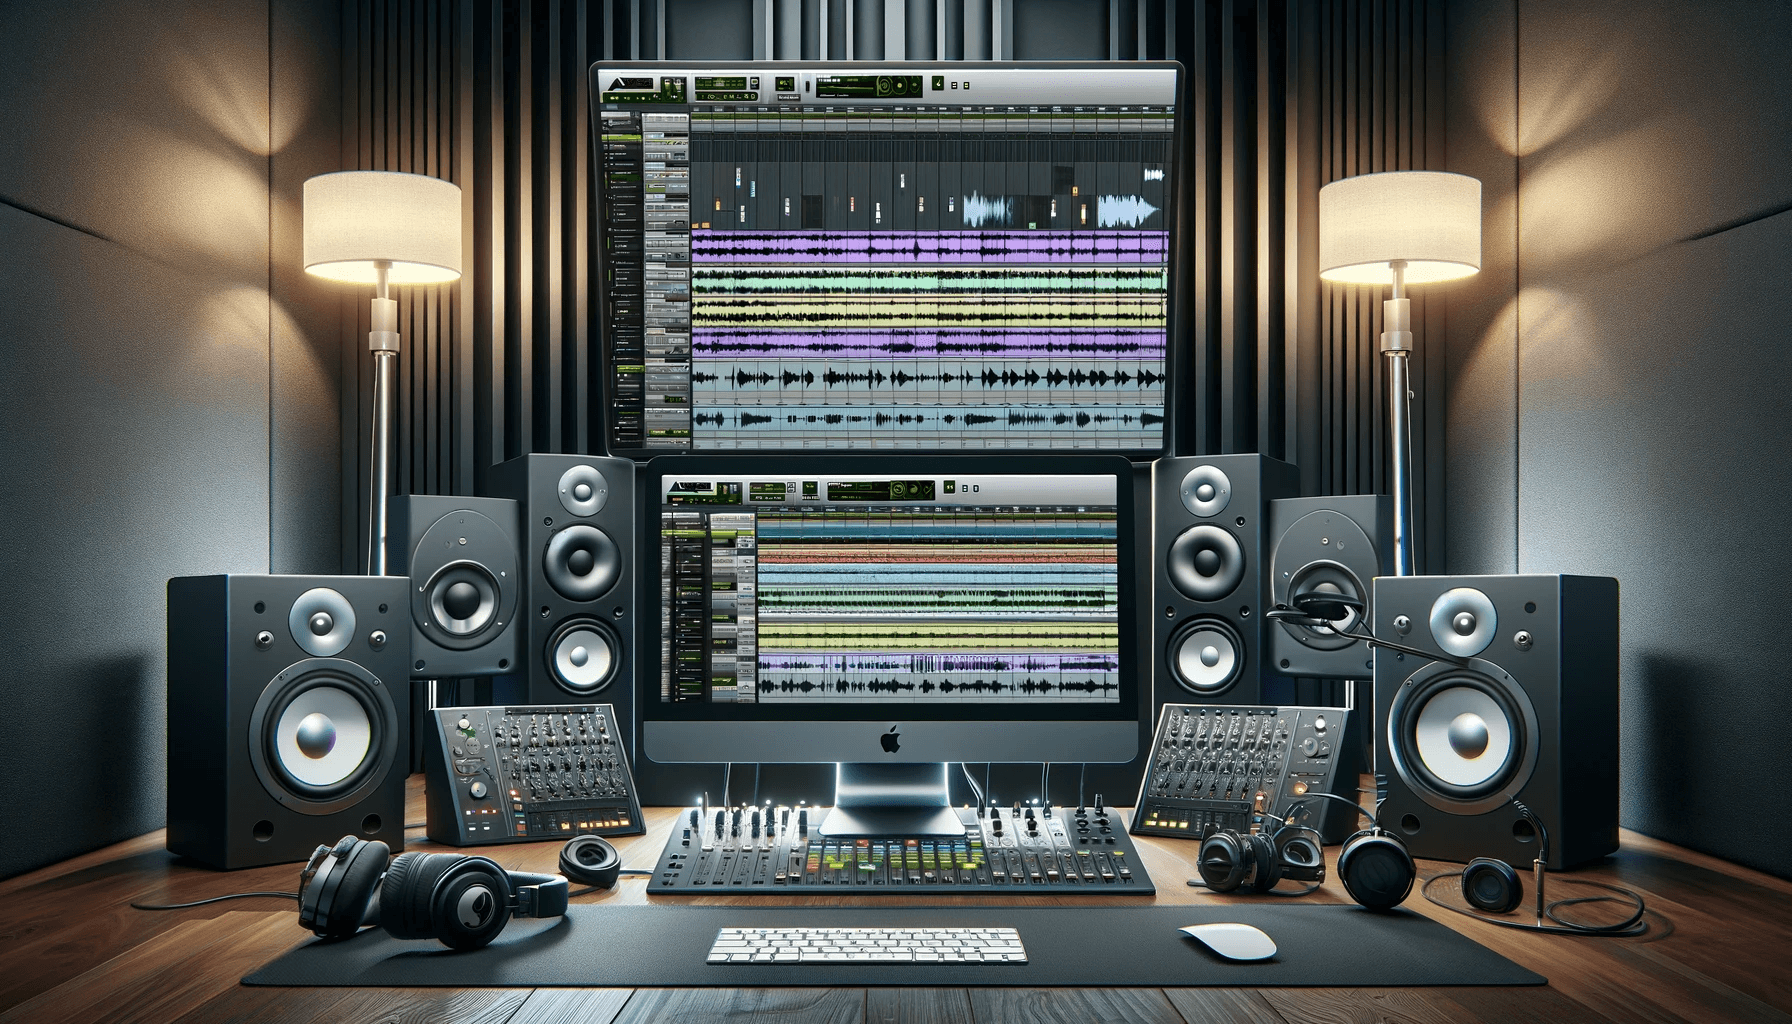The width and height of the screenshot is (1792, 1024).
Task: Select the yellow waveform track on upper monitor
Action: [x=930, y=311]
